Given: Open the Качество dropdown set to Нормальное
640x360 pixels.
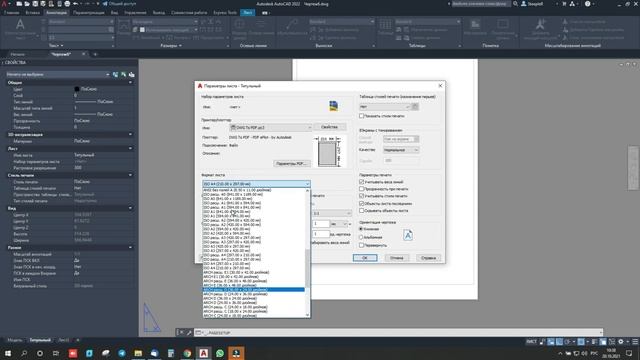Looking at the screenshot, I should point(401,150).
